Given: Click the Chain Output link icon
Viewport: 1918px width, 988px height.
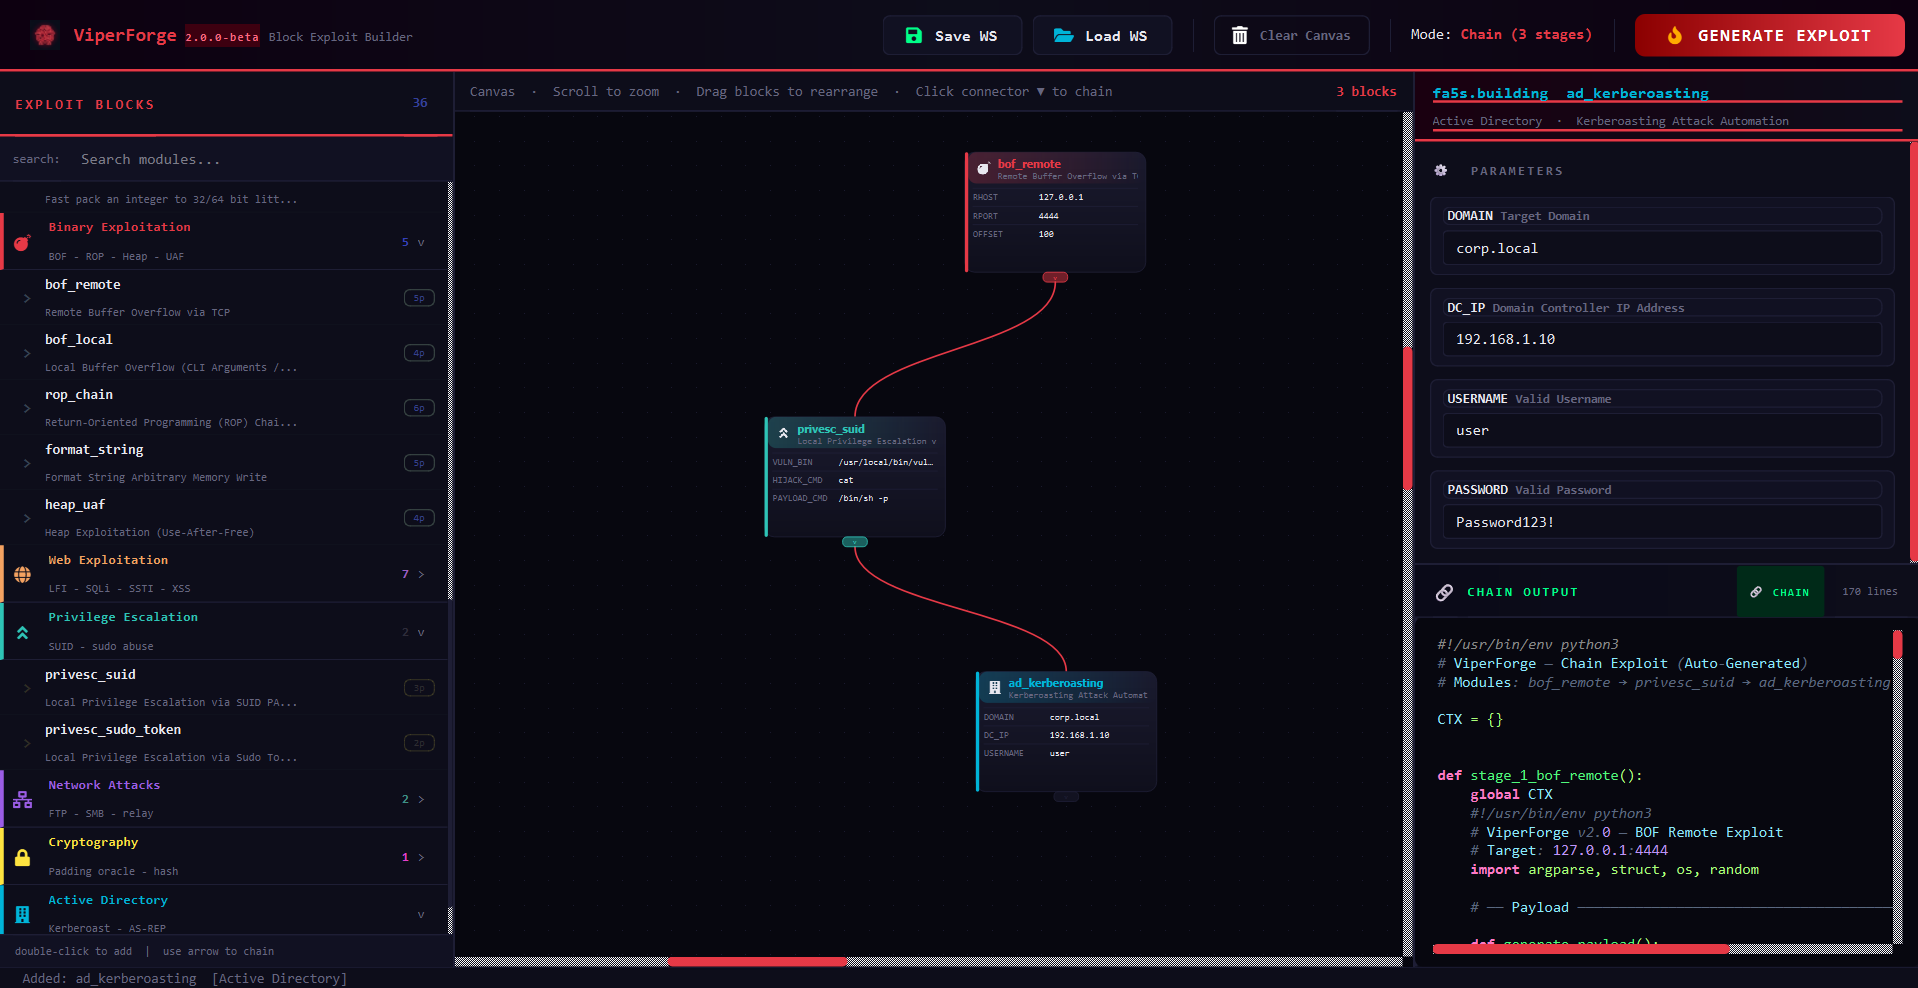Looking at the screenshot, I should click(x=1444, y=592).
